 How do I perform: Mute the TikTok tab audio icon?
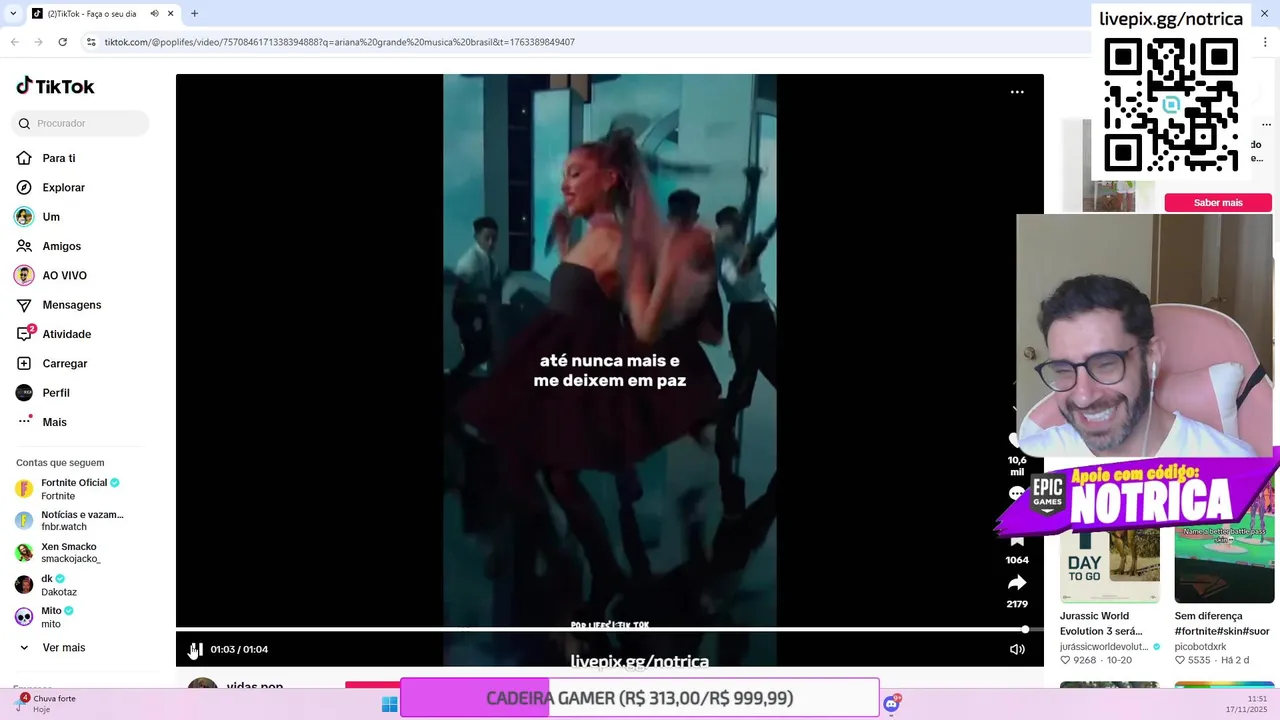click(x=154, y=14)
